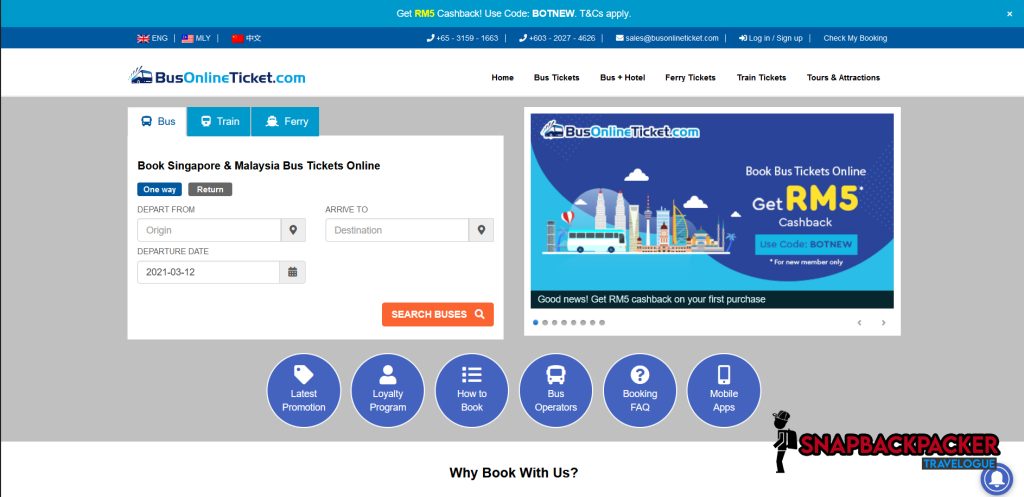Select One way trip option

tap(159, 189)
